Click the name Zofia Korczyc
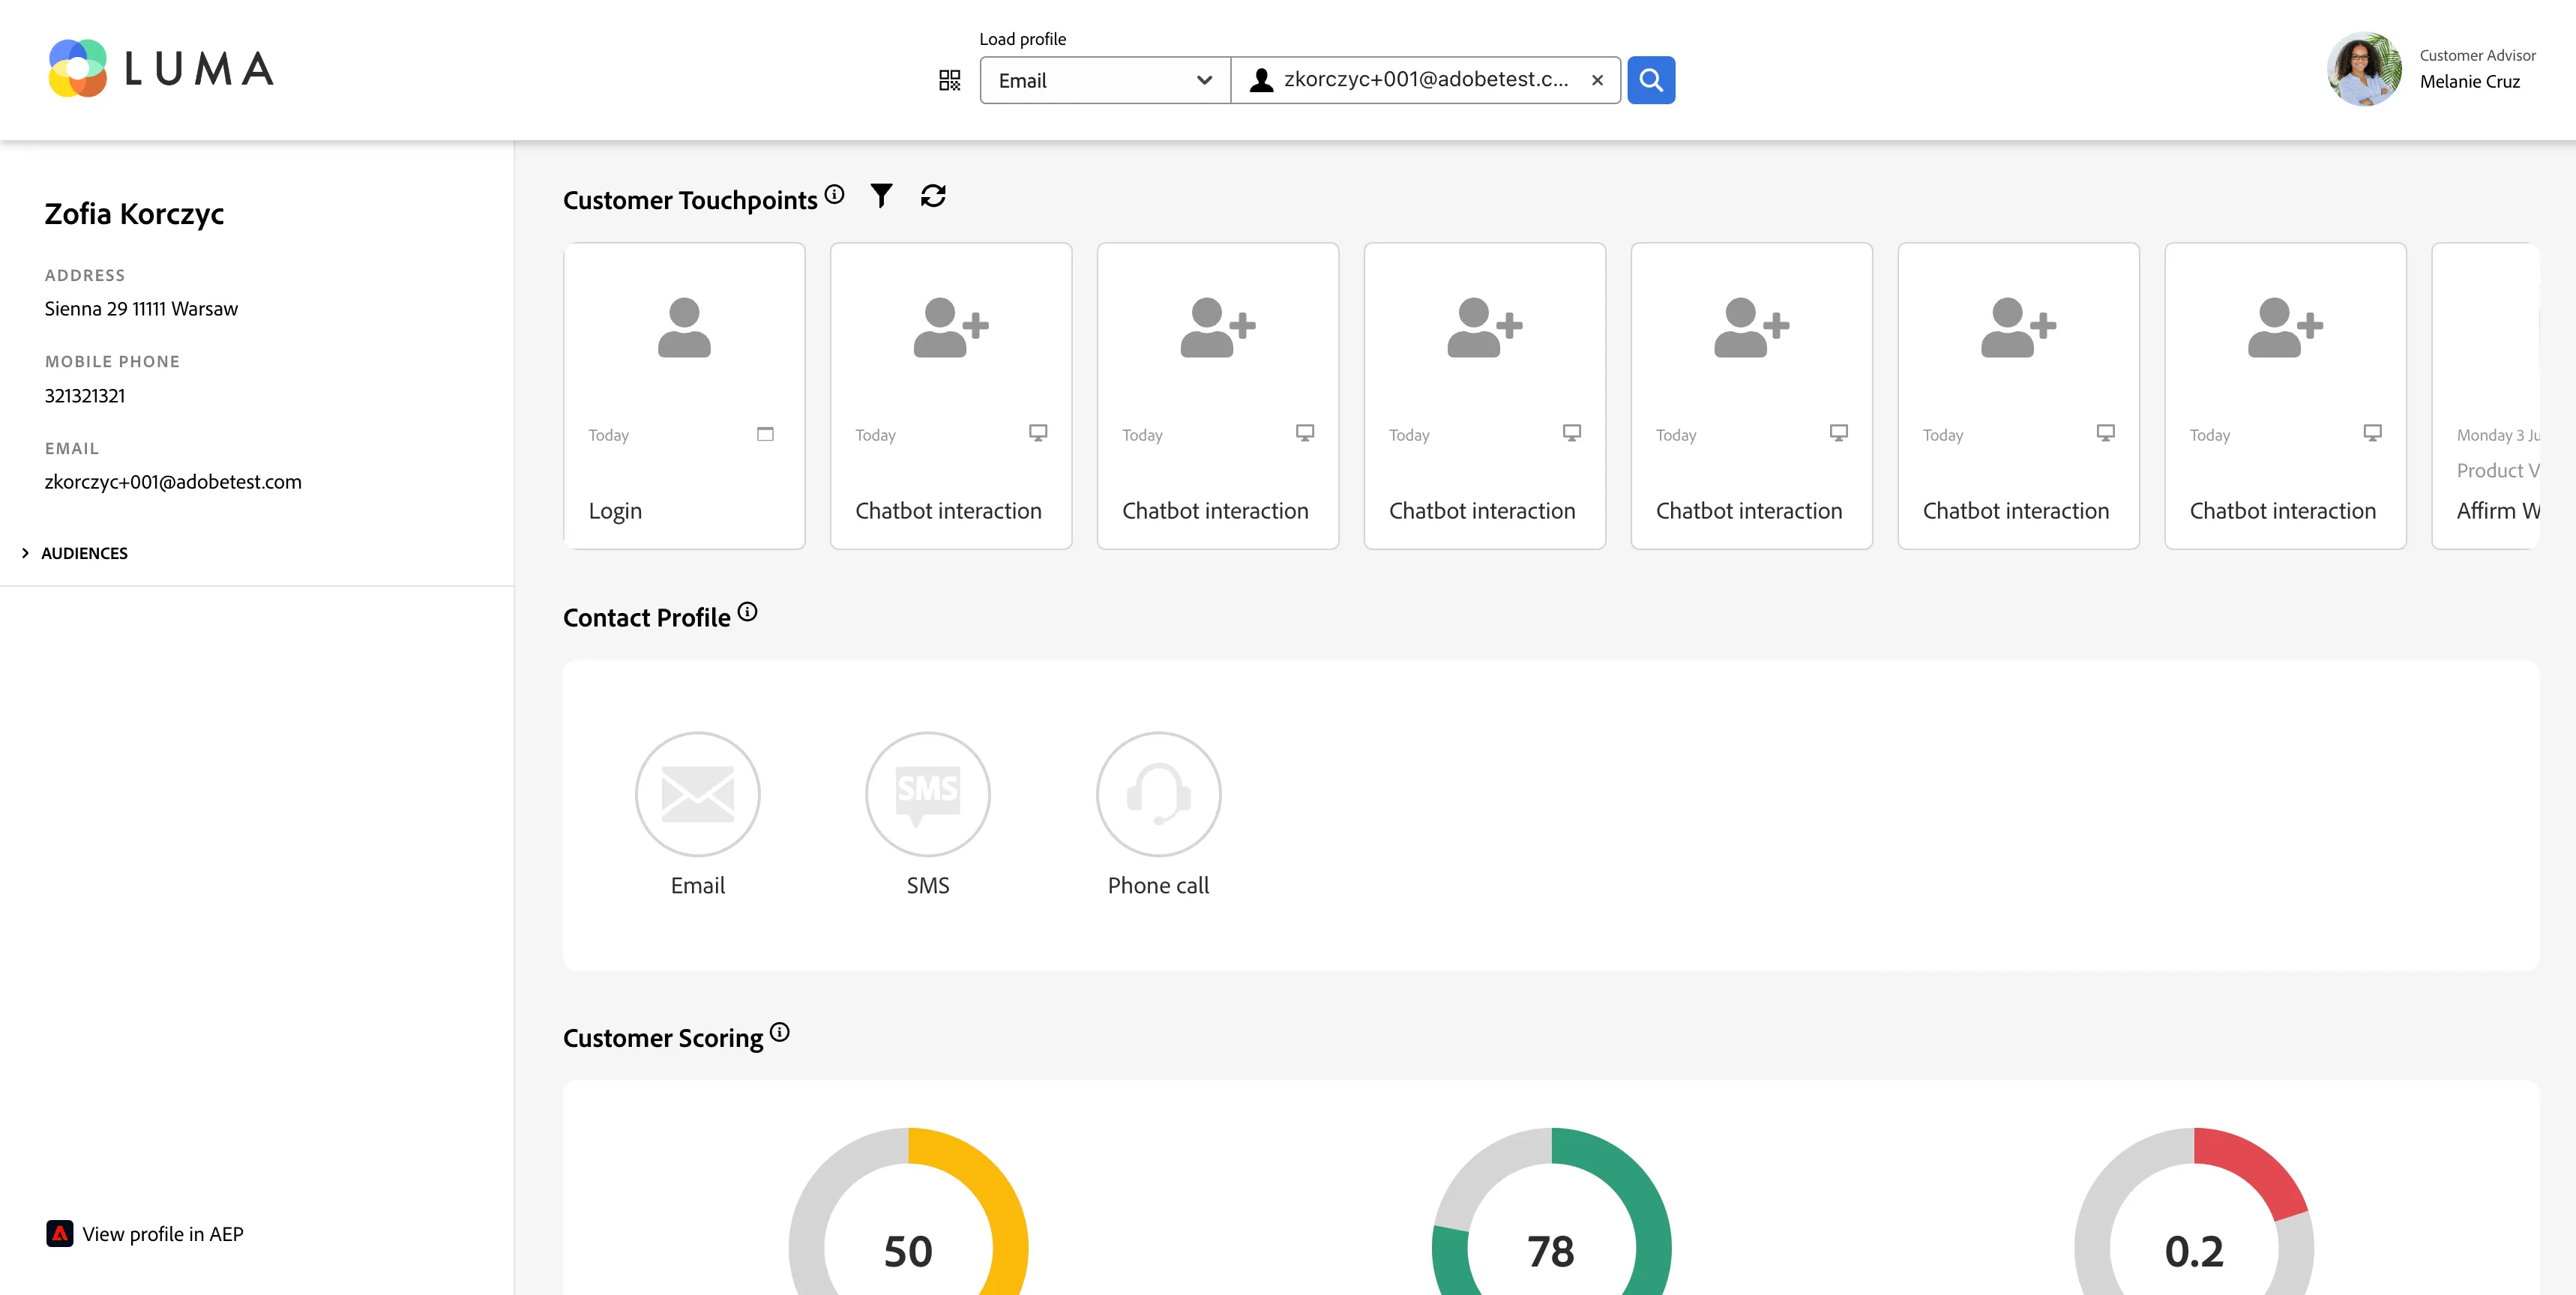2576x1295 pixels. click(x=134, y=214)
